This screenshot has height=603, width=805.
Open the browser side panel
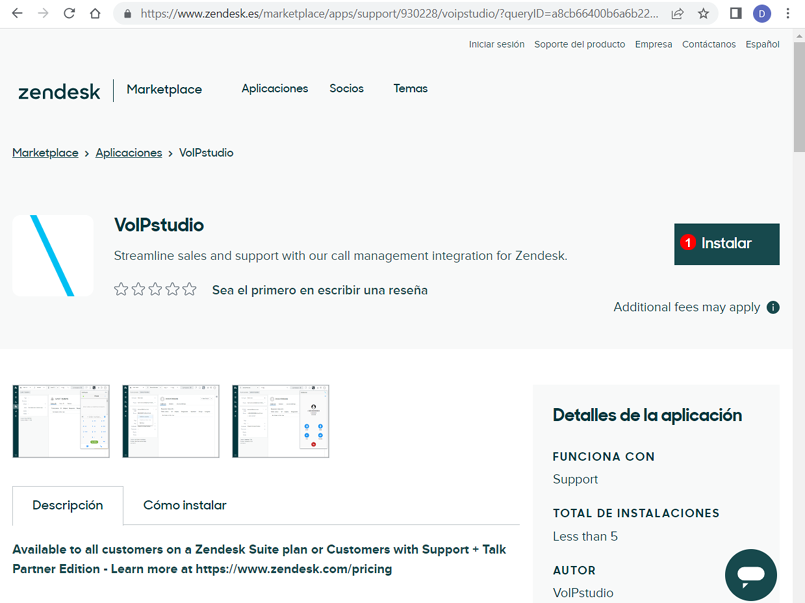pos(736,13)
